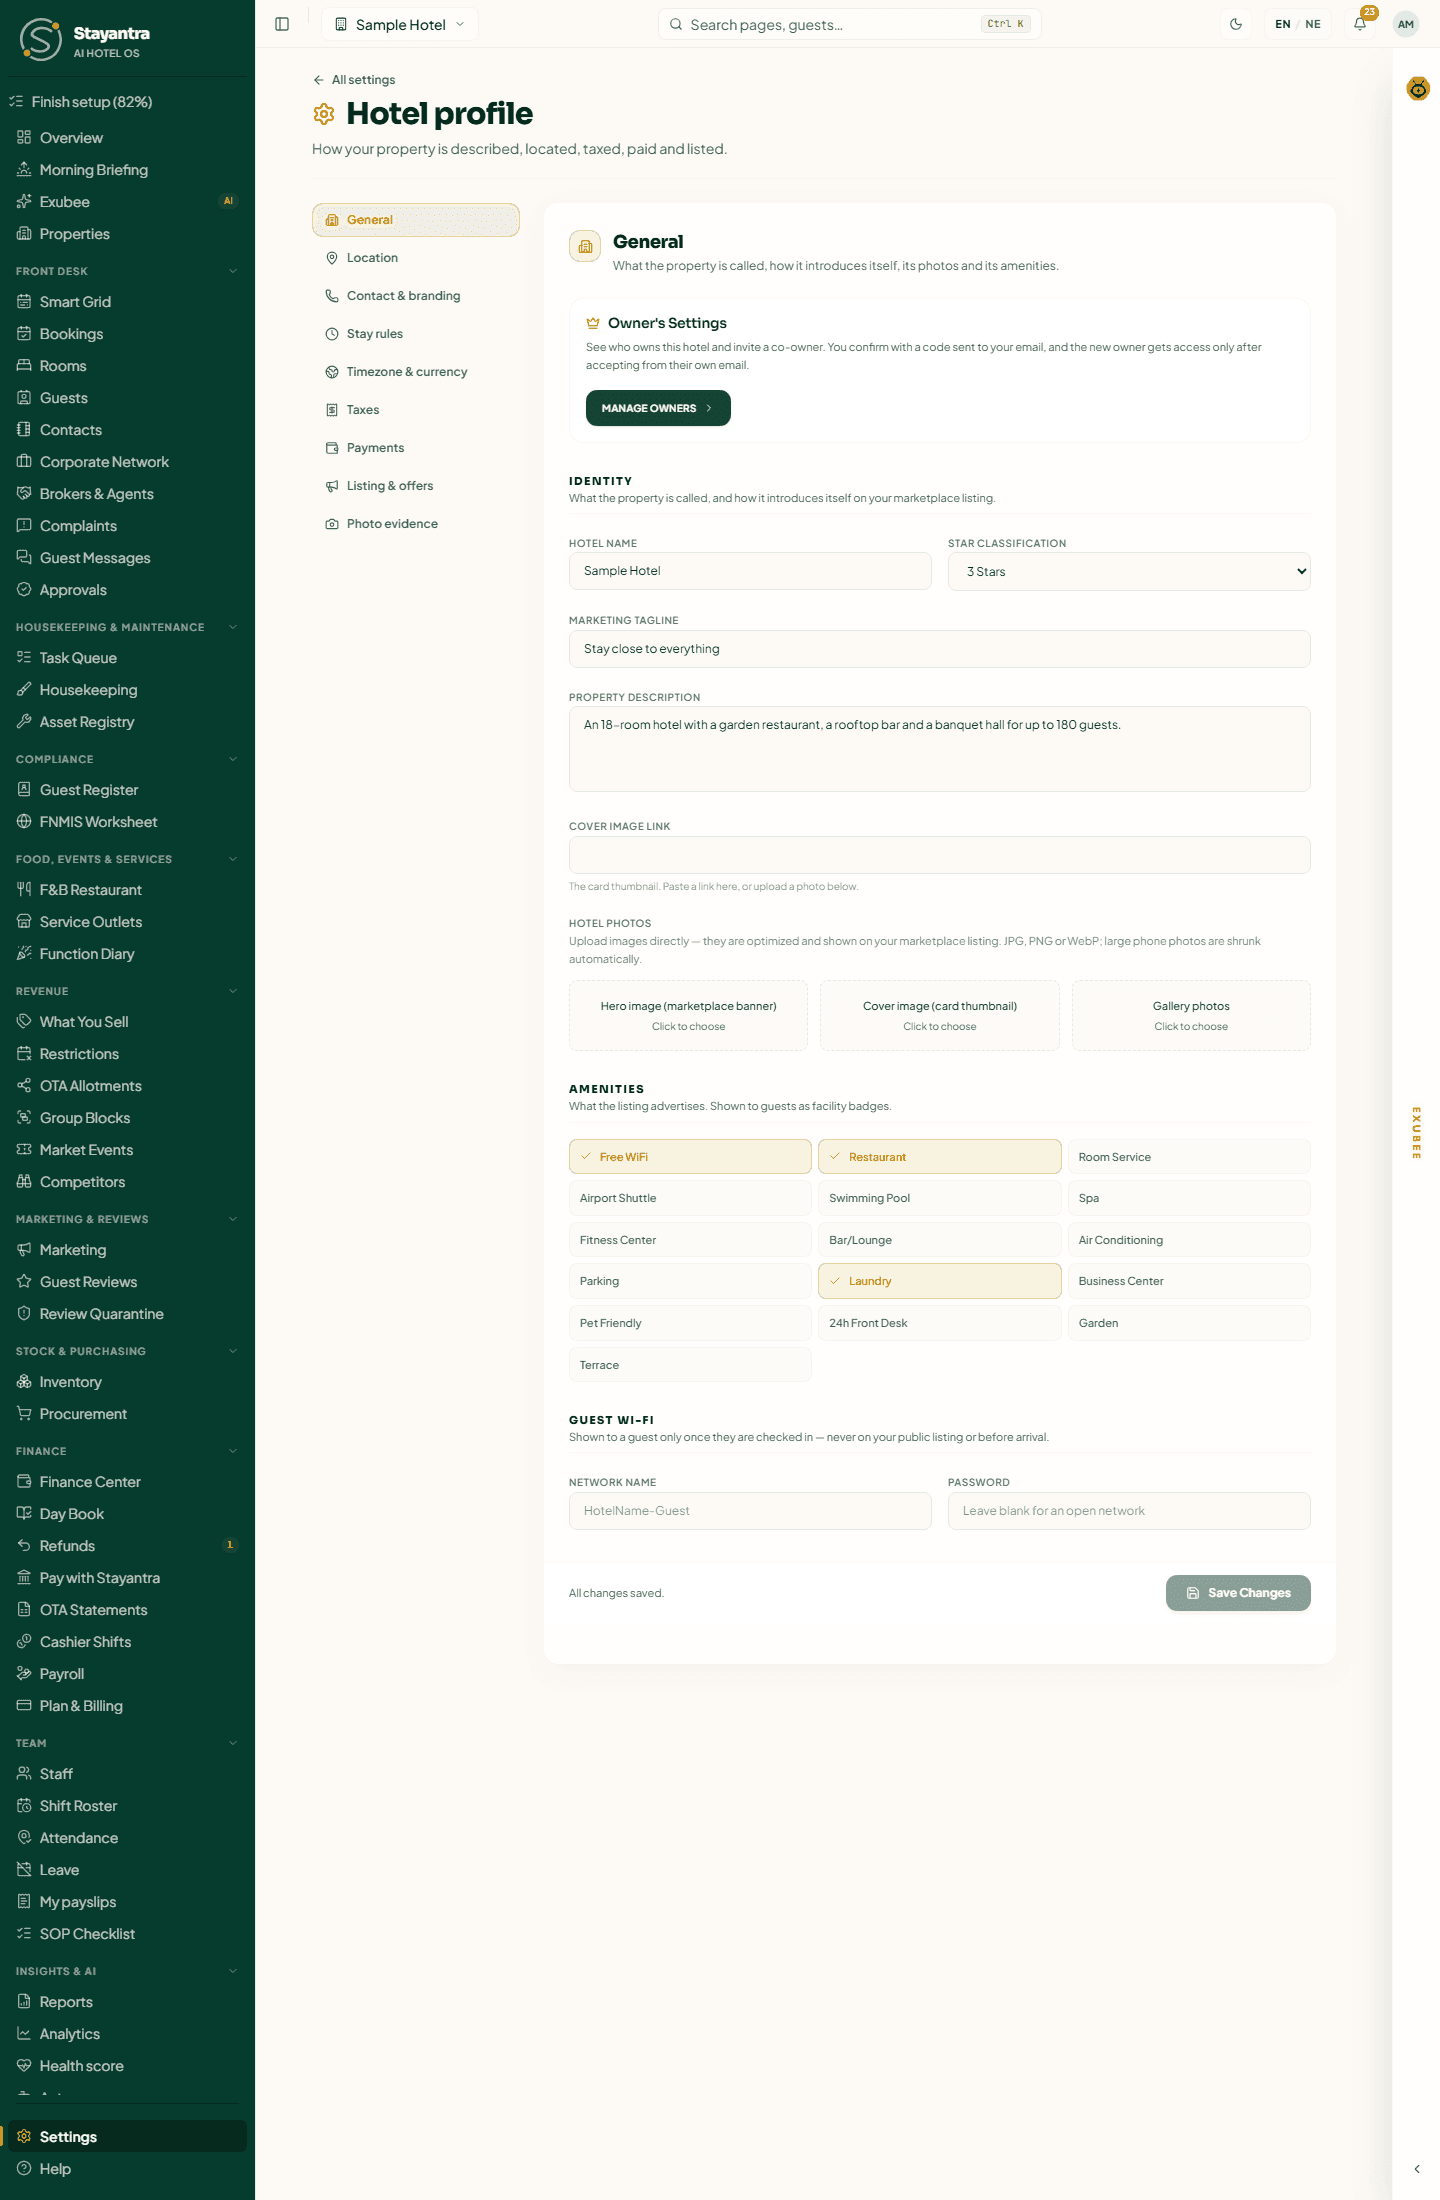Disable the Laundry amenity
Viewport: 1440px width, 2200px height.
pos(939,1281)
